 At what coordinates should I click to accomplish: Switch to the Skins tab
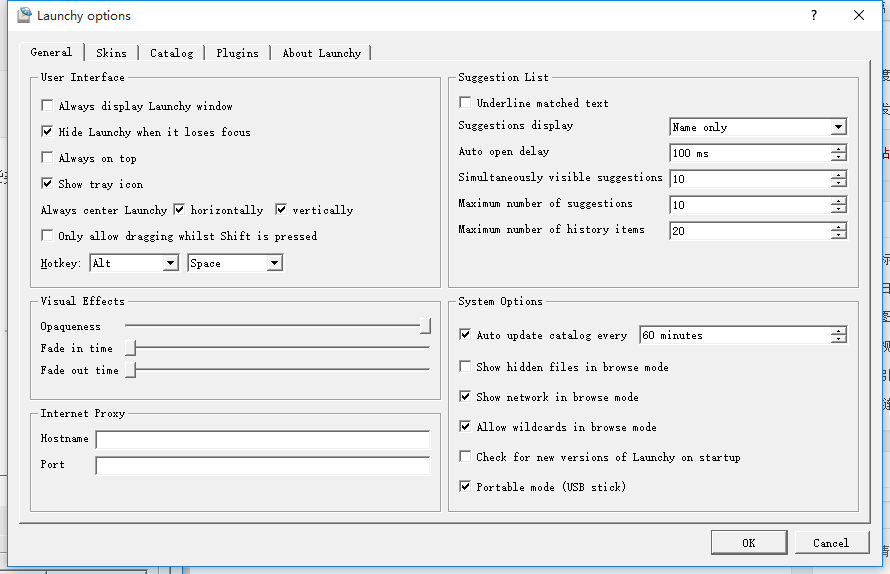click(x=111, y=53)
